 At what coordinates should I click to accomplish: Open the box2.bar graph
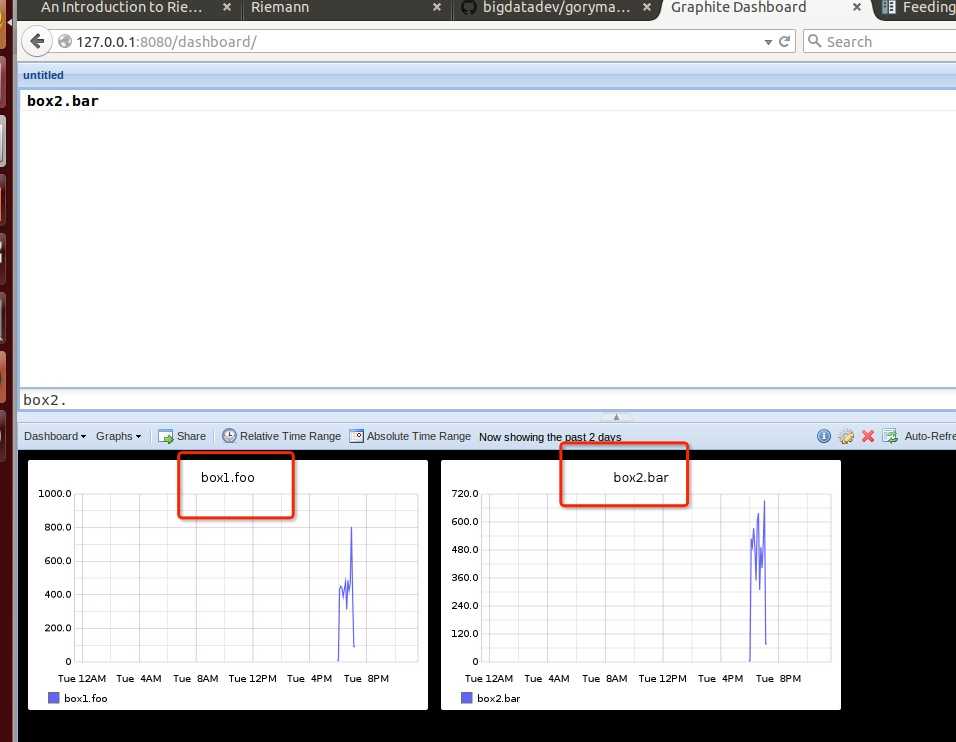[x=641, y=585]
